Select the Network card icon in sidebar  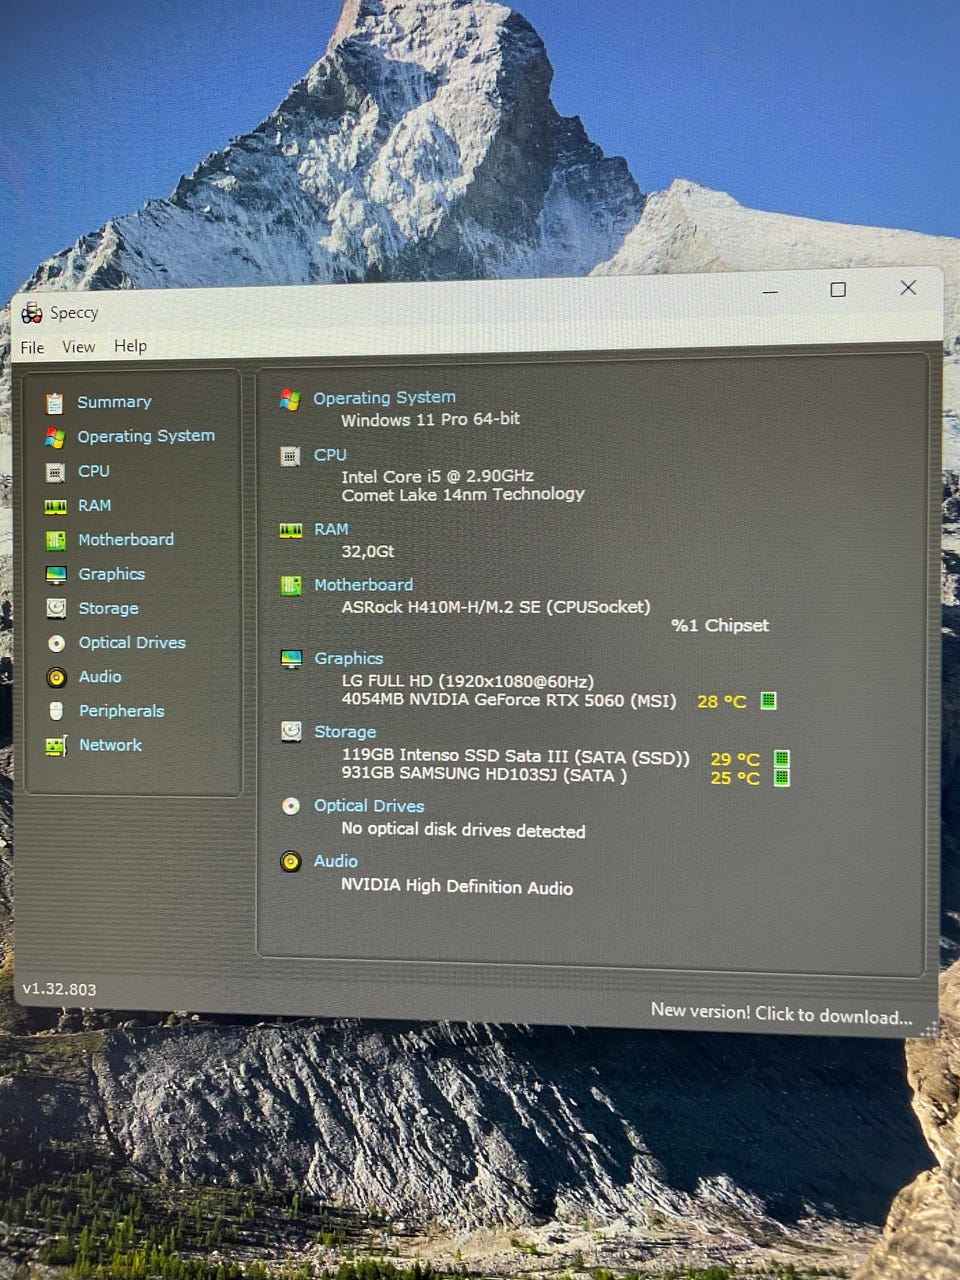57,746
